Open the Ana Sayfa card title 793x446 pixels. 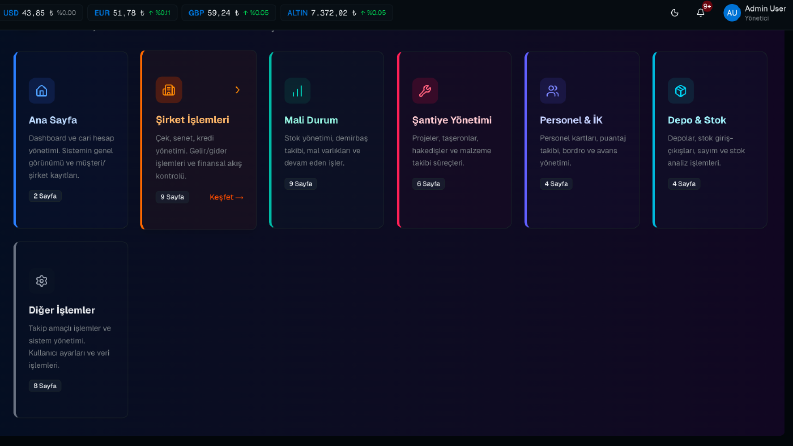point(53,120)
